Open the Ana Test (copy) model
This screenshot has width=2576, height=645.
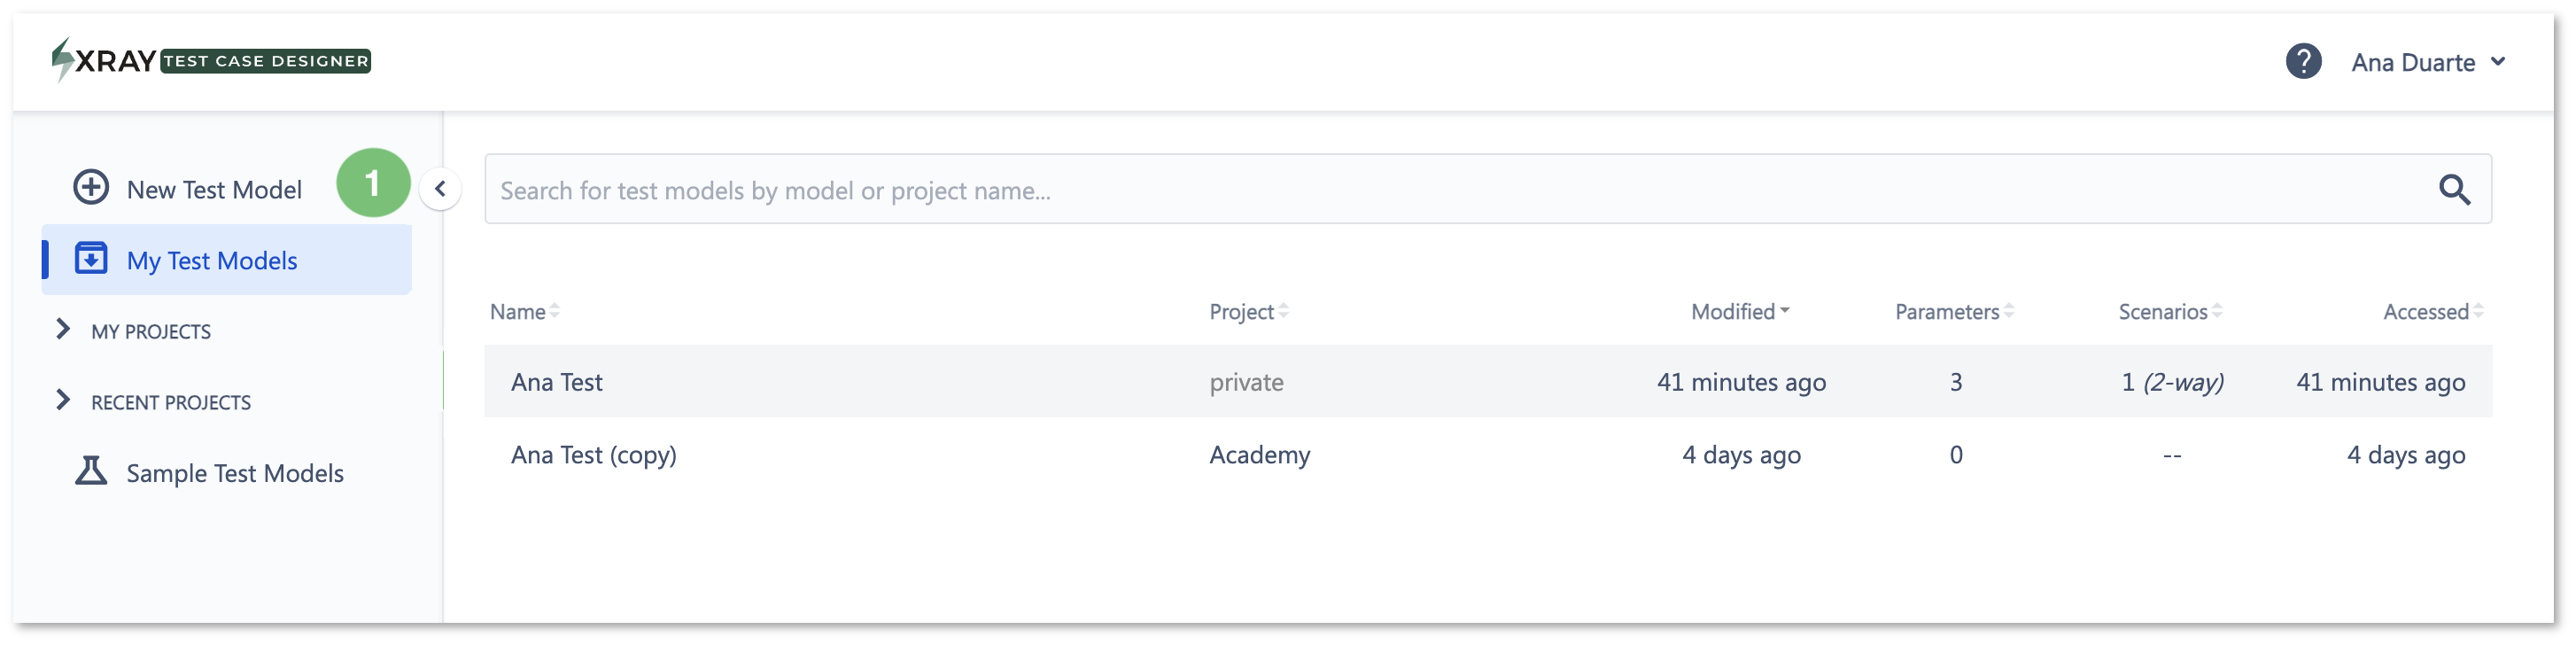pyautogui.click(x=593, y=455)
